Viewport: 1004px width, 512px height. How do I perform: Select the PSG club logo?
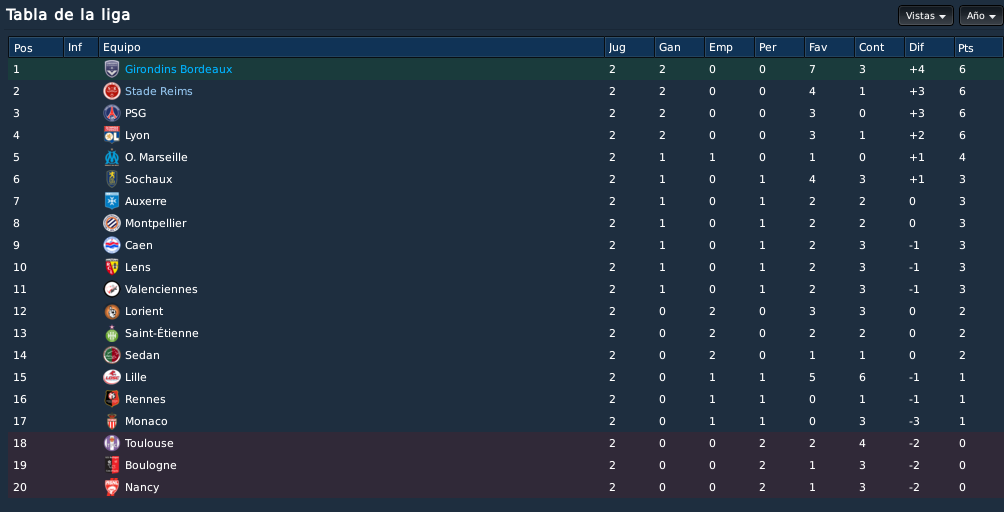pos(112,113)
